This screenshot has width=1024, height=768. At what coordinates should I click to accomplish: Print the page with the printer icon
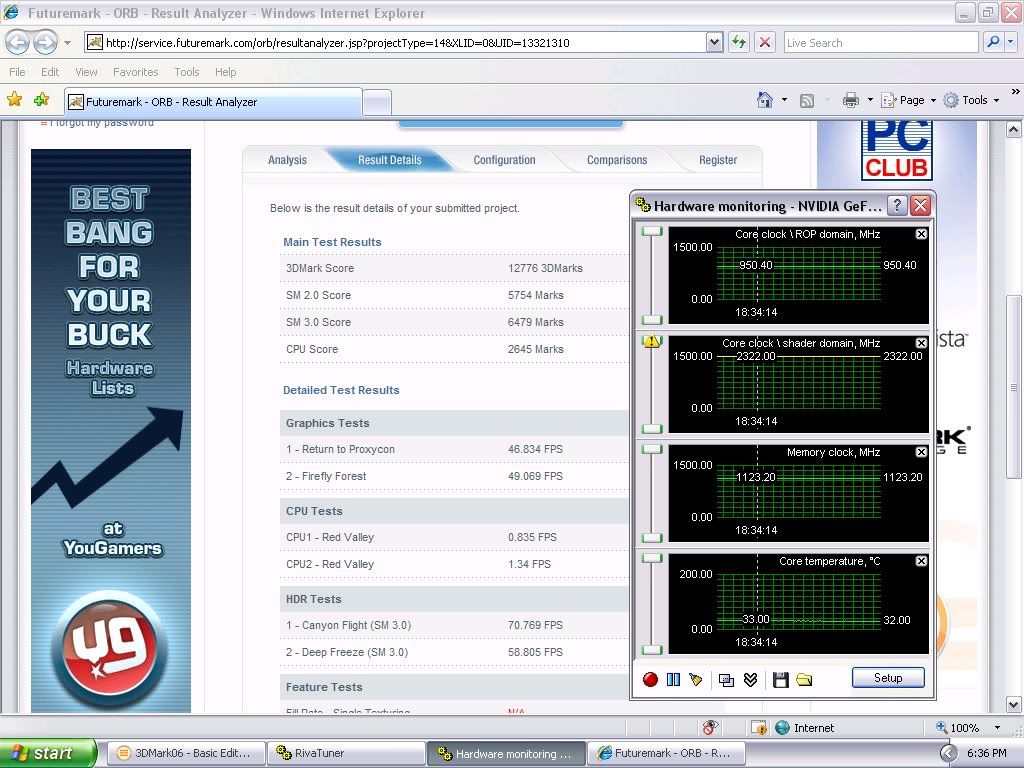coord(850,100)
